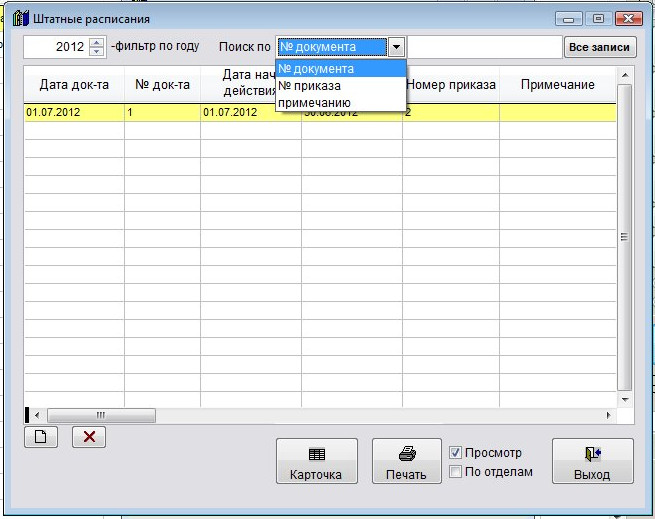
Task: Click the horizontal scrollbar thumb
Action: pyautogui.click(x=101, y=415)
